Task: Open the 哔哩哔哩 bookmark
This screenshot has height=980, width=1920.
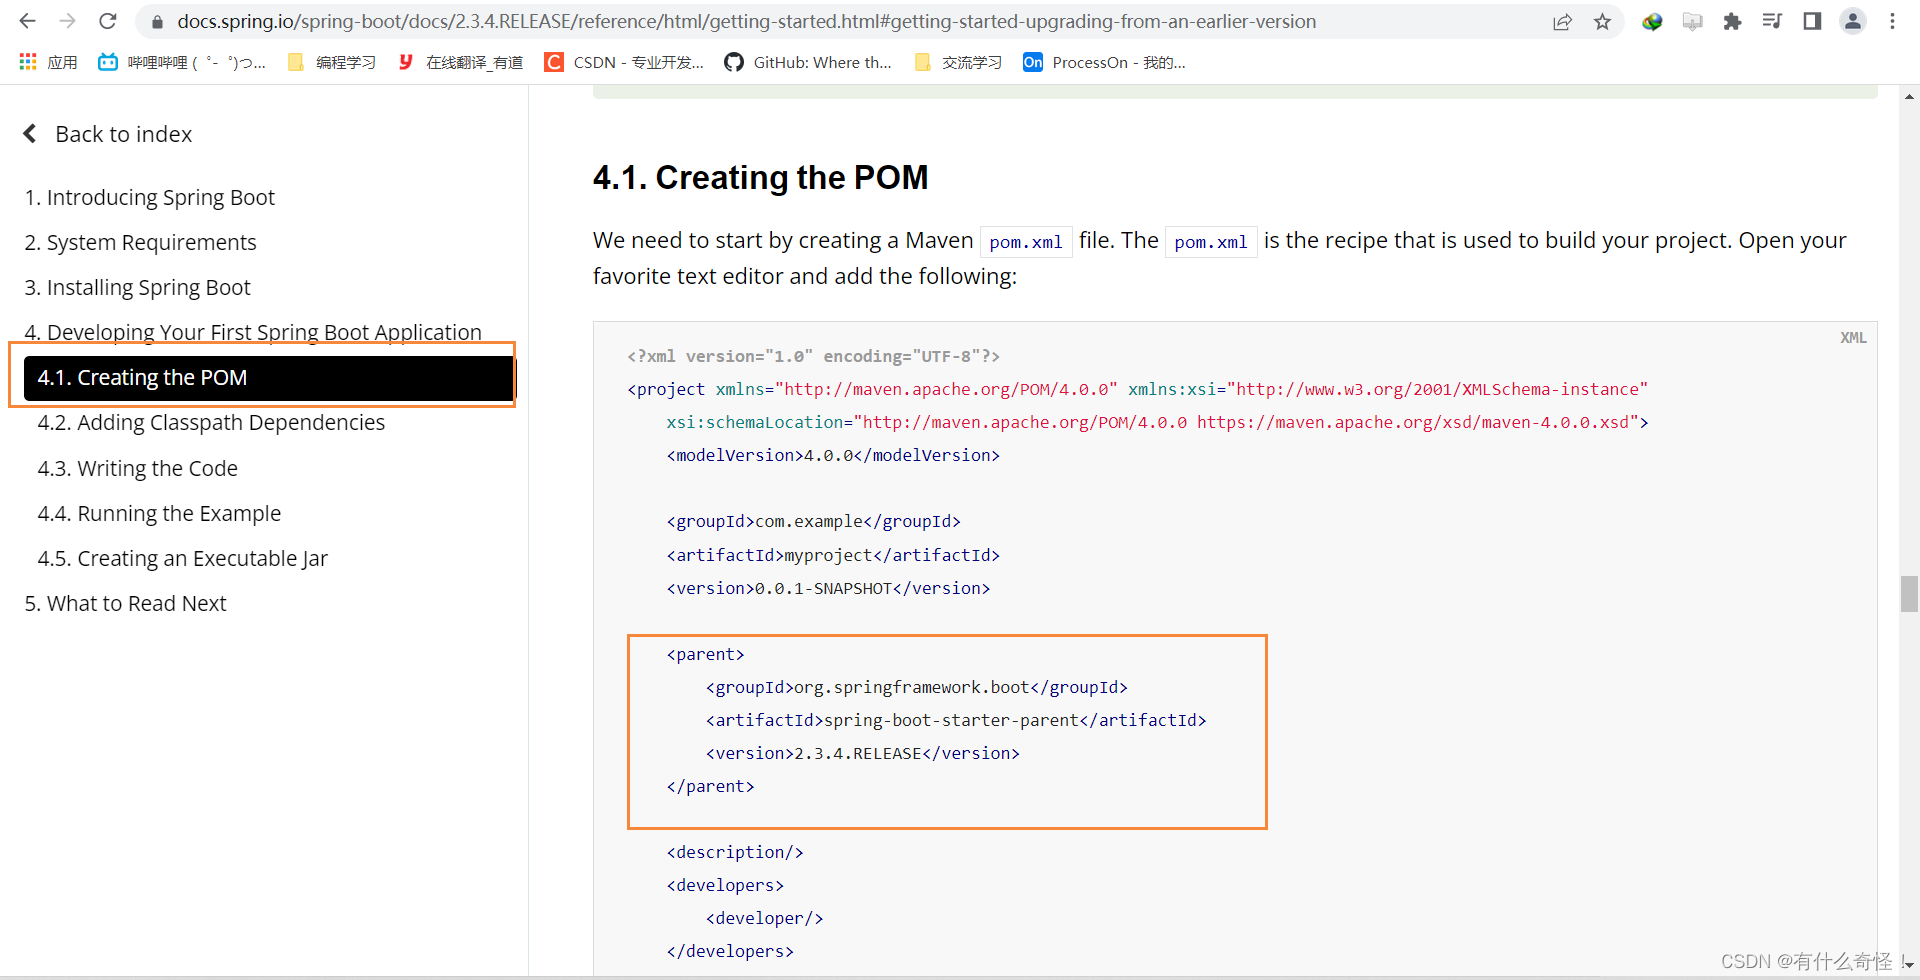Action: point(182,62)
